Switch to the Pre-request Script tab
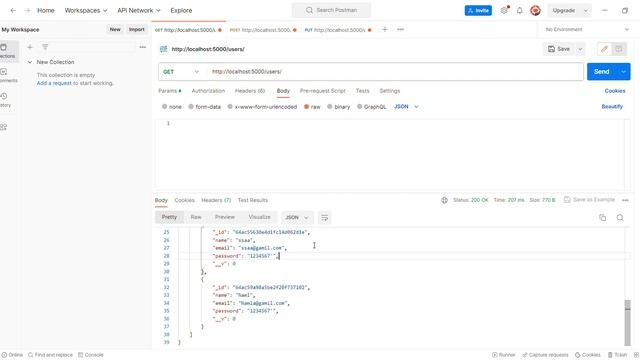This screenshot has width=640, height=360. [322, 91]
